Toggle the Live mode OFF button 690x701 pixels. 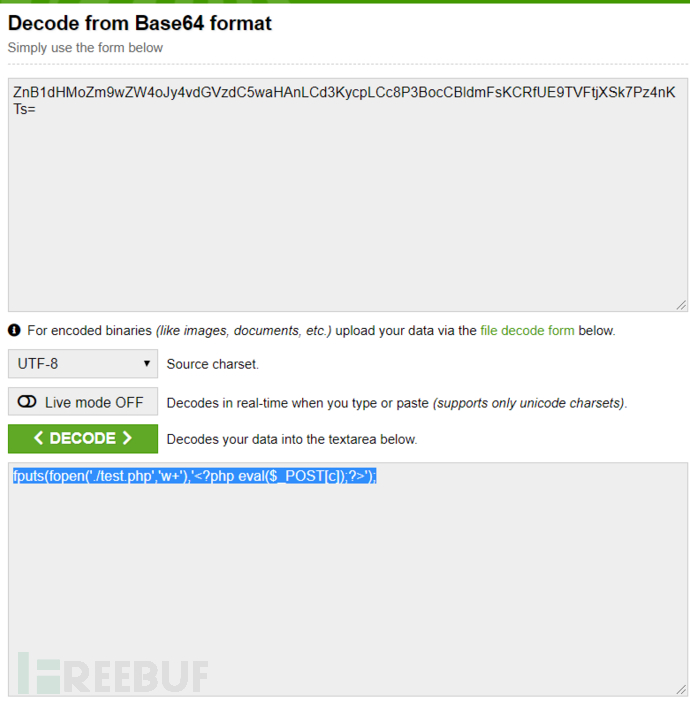[x=83, y=401]
